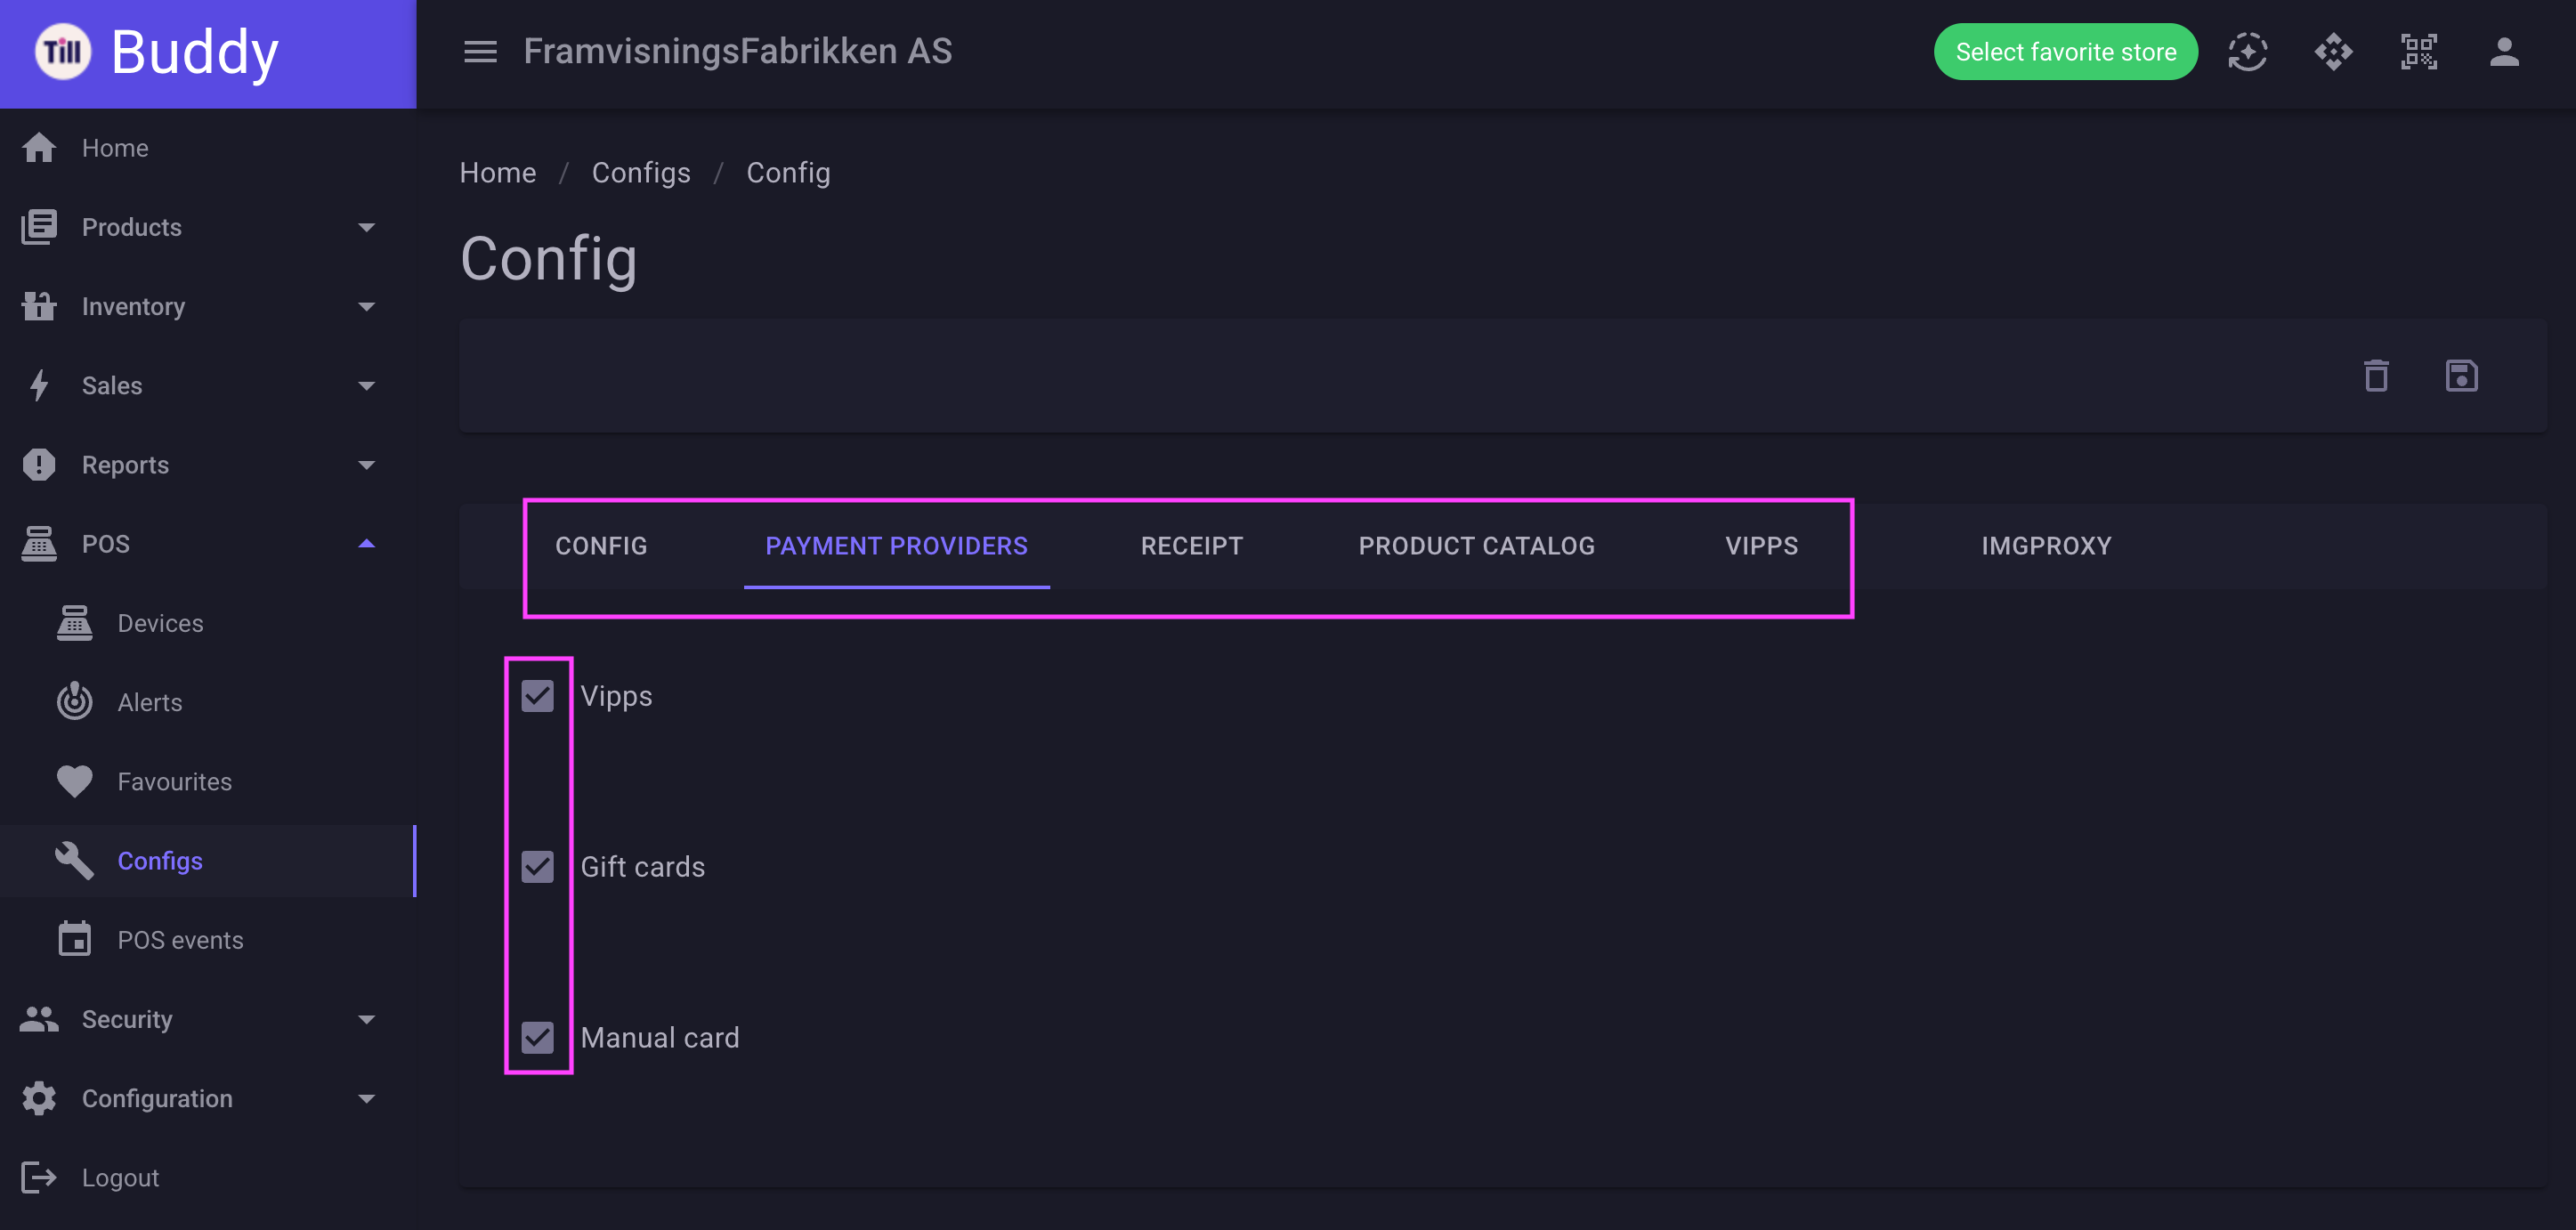Image resolution: width=2576 pixels, height=1230 pixels.
Task: Click the Configuration gear icon
Action: point(39,1098)
